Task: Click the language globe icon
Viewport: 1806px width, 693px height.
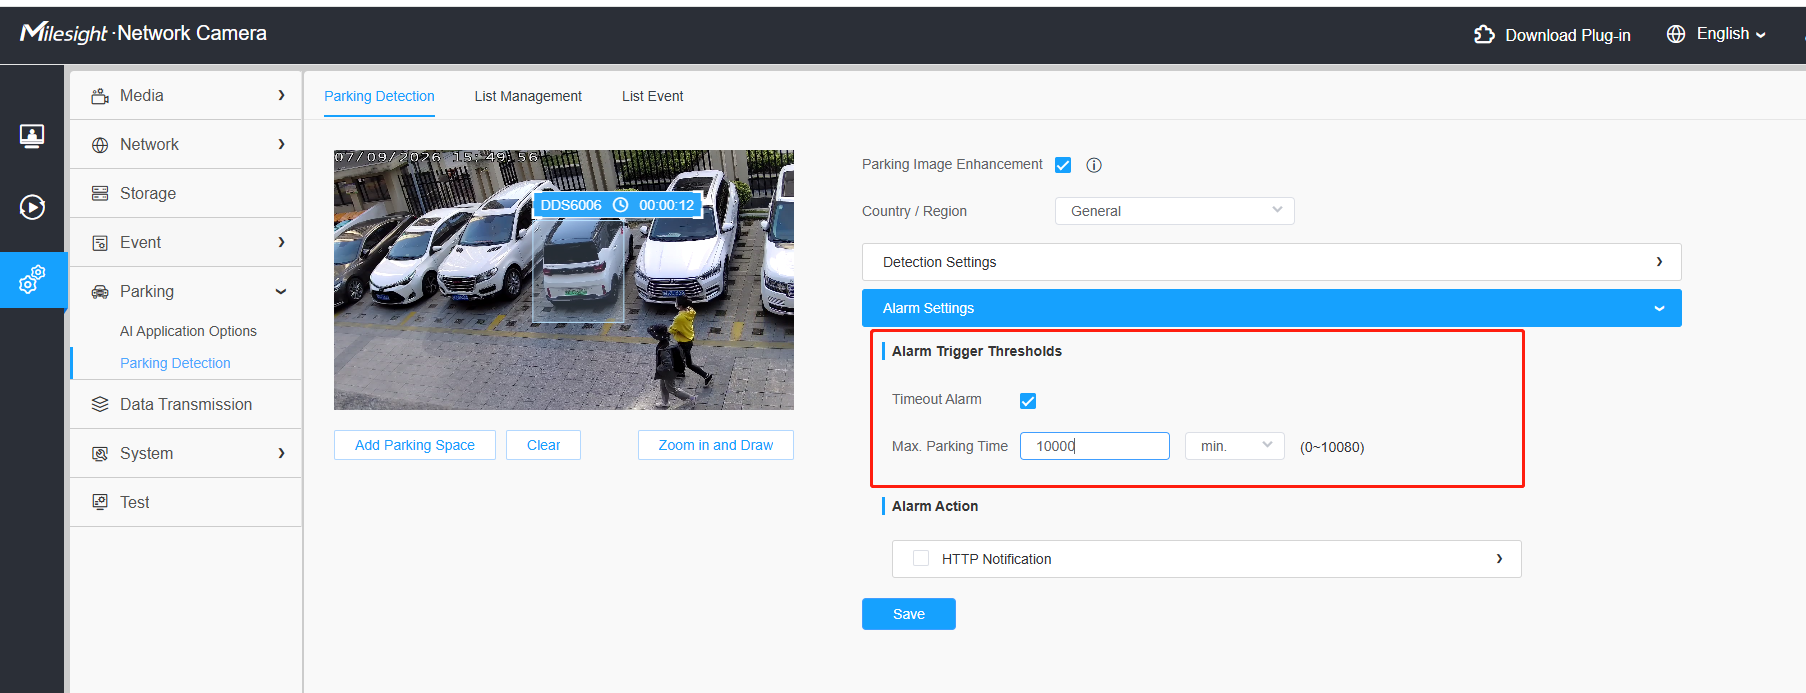Action: (x=1676, y=34)
